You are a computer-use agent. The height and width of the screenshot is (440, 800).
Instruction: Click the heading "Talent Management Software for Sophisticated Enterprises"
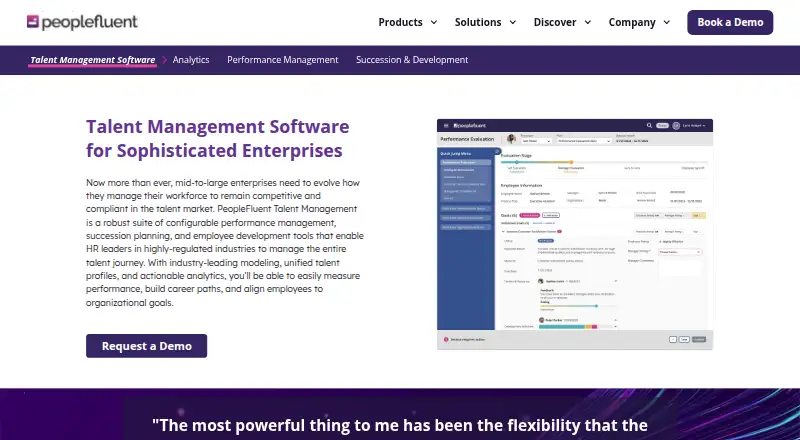pyautogui.click(x=217, y=138)
